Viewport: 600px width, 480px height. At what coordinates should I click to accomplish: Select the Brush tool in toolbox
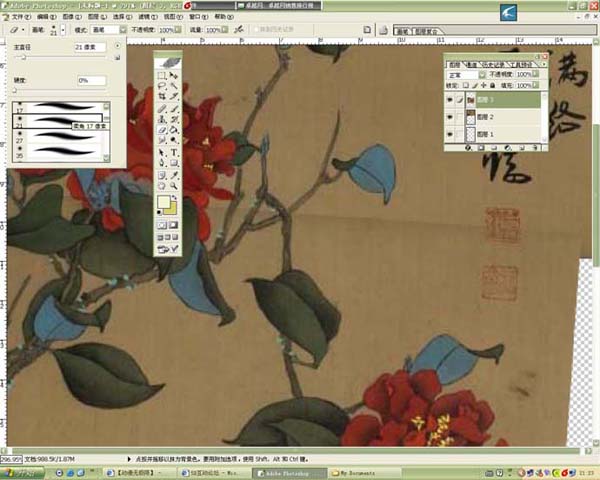point(174,109)
